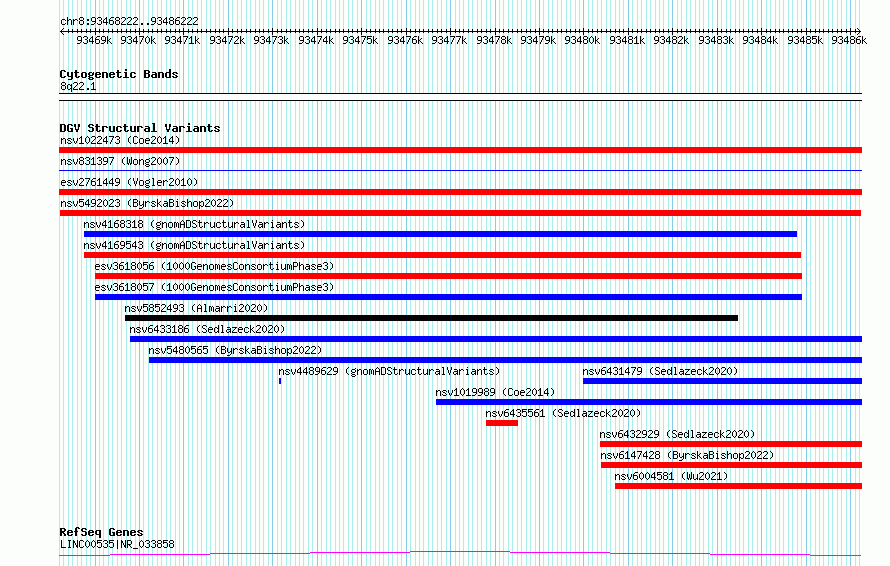Open esv2761449 (Vogler2010) variant label

[x=129, y=182]
